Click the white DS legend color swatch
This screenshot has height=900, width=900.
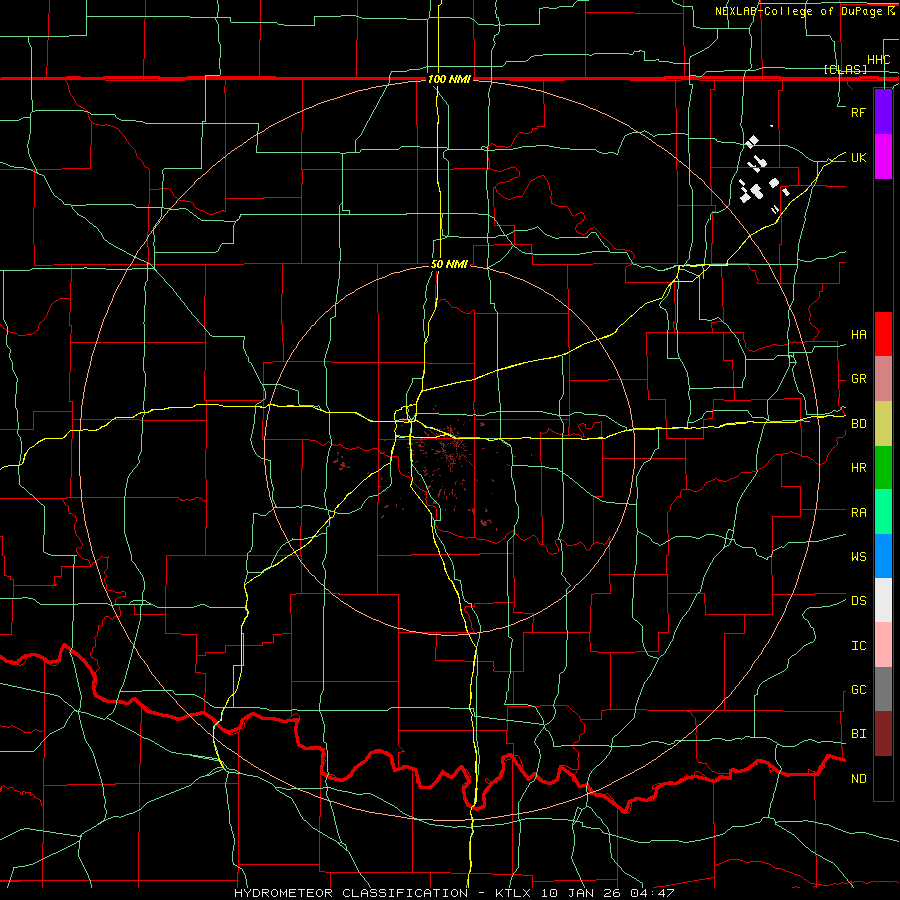(x=883, y=600)
